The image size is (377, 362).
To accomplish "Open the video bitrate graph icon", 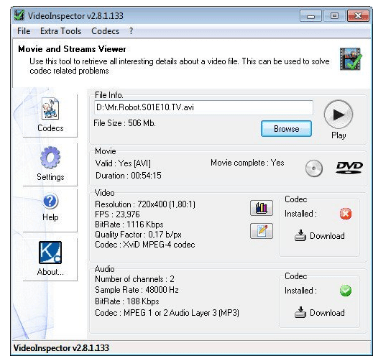I will coord(261,208).
